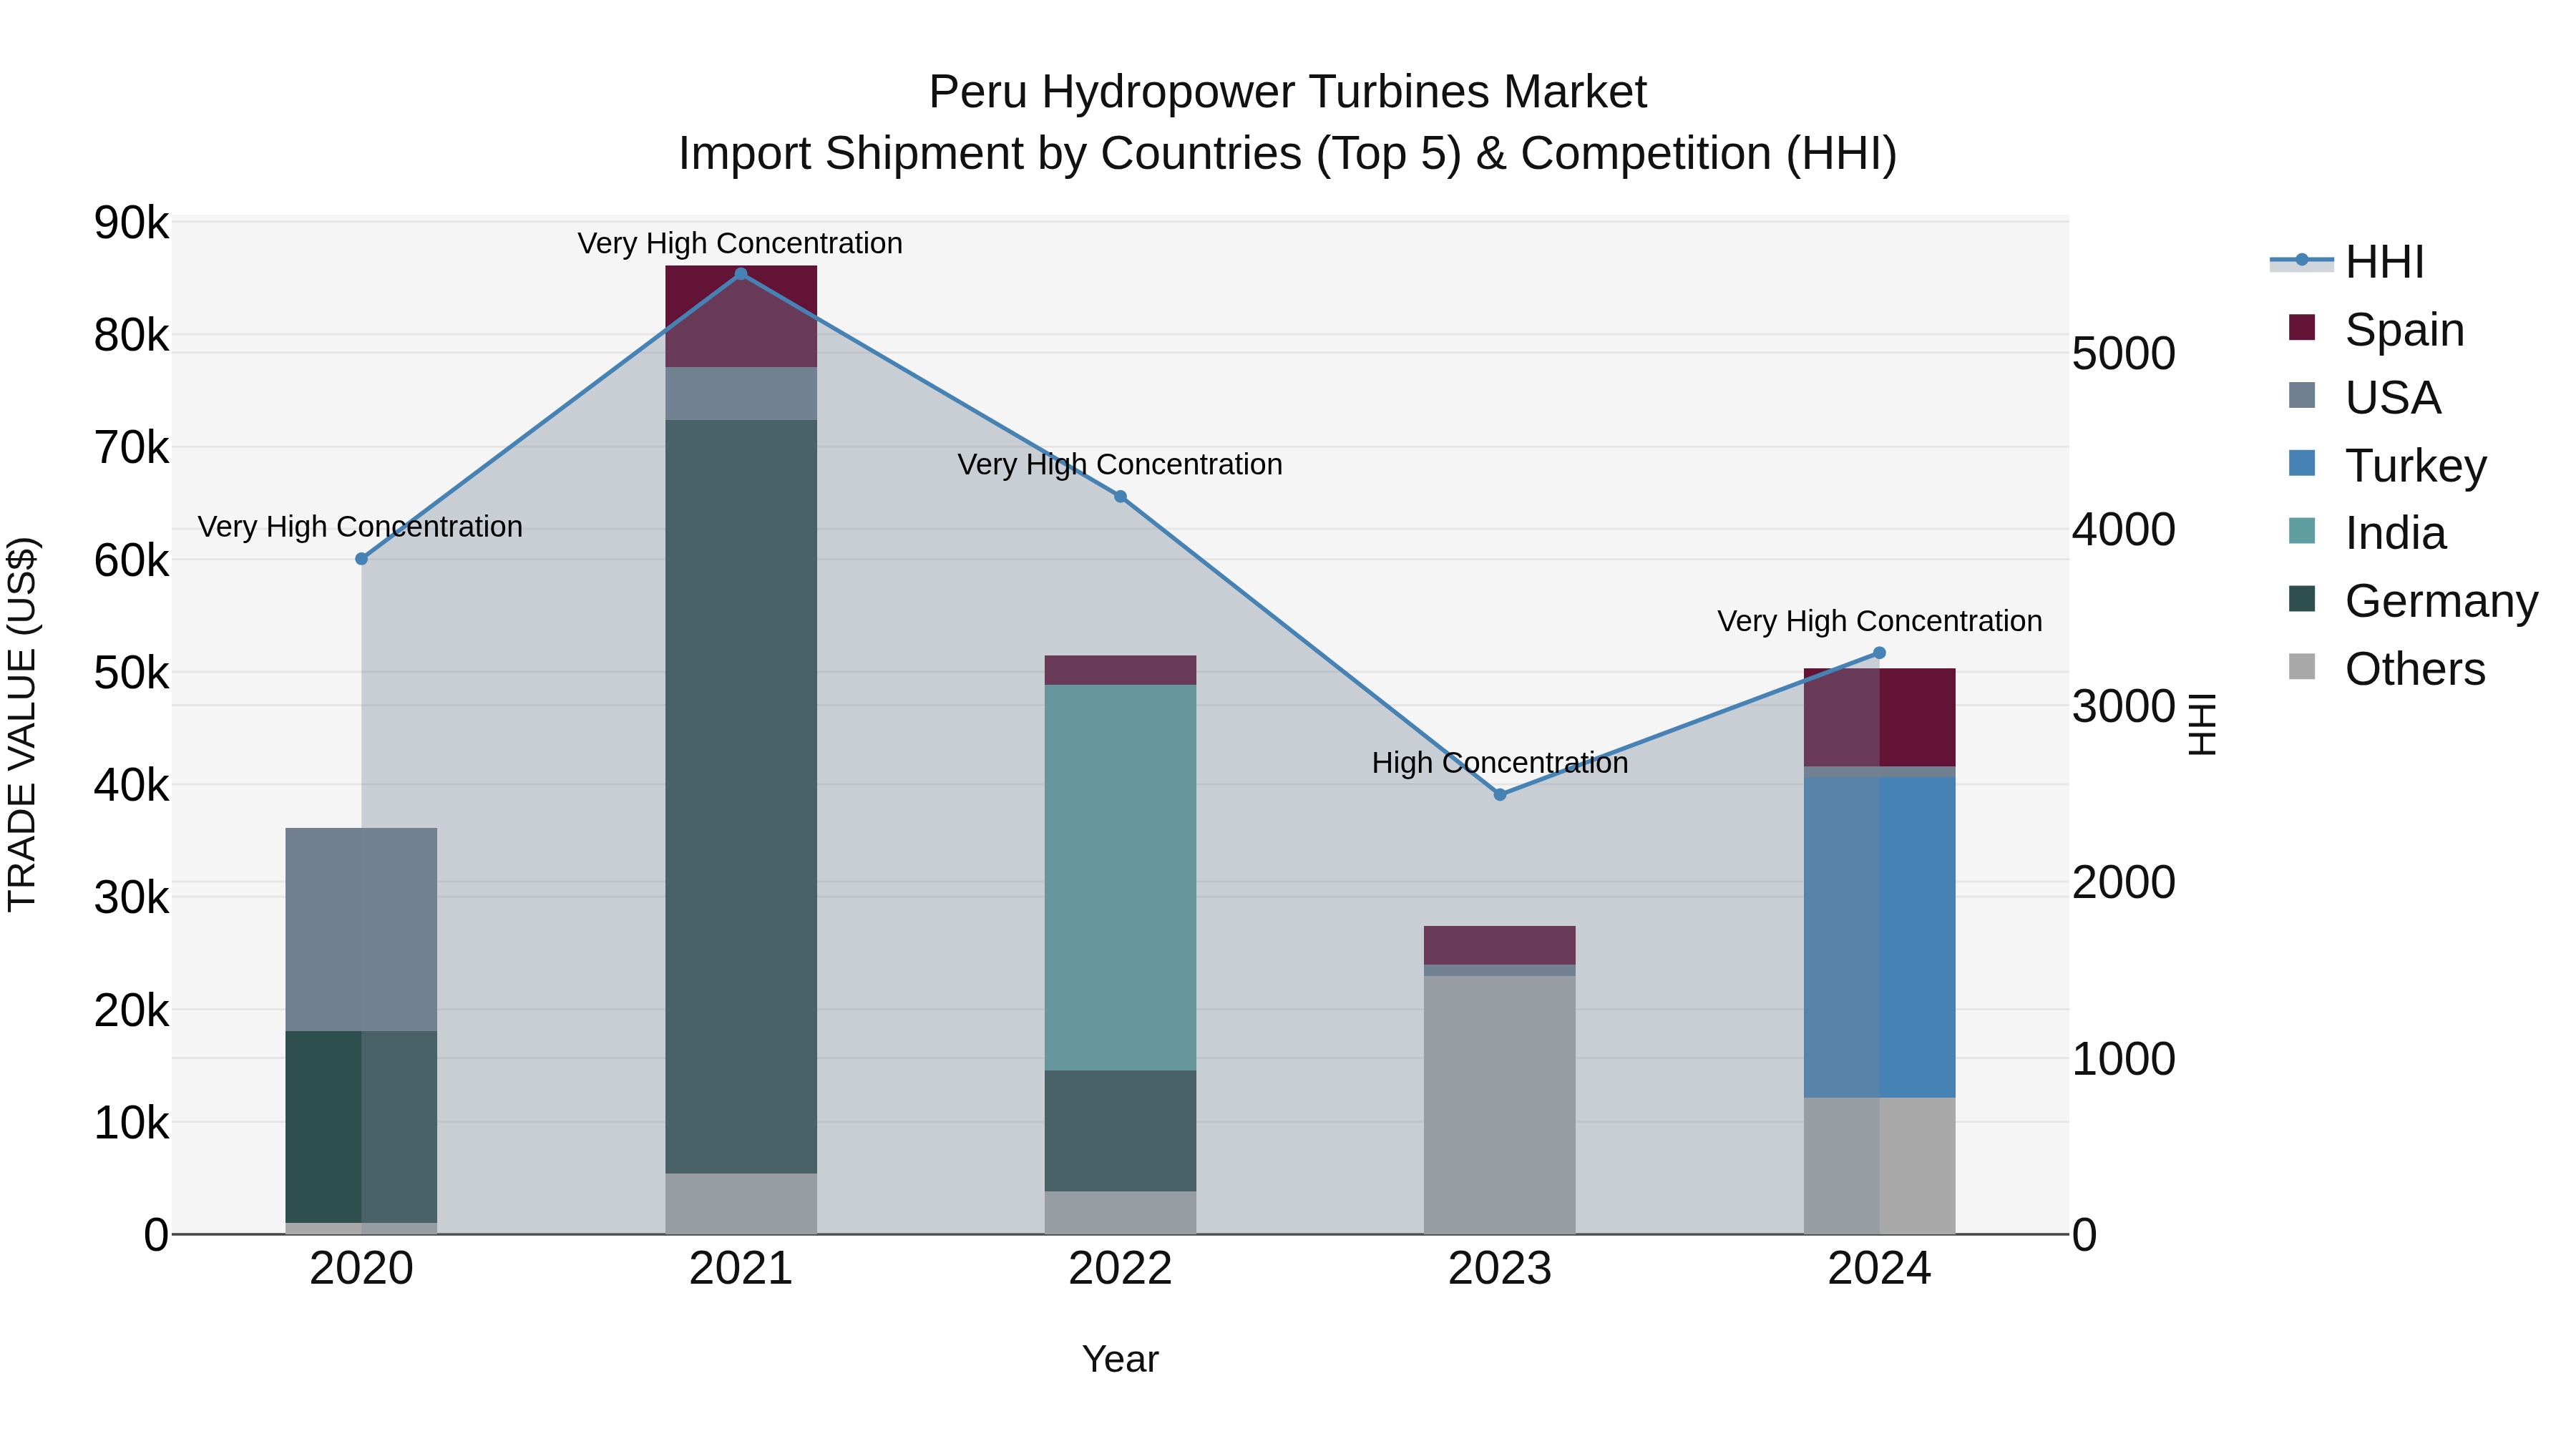Click the Others segment of the 2021 bar

pyautogui.click(x=741, y=1204)
